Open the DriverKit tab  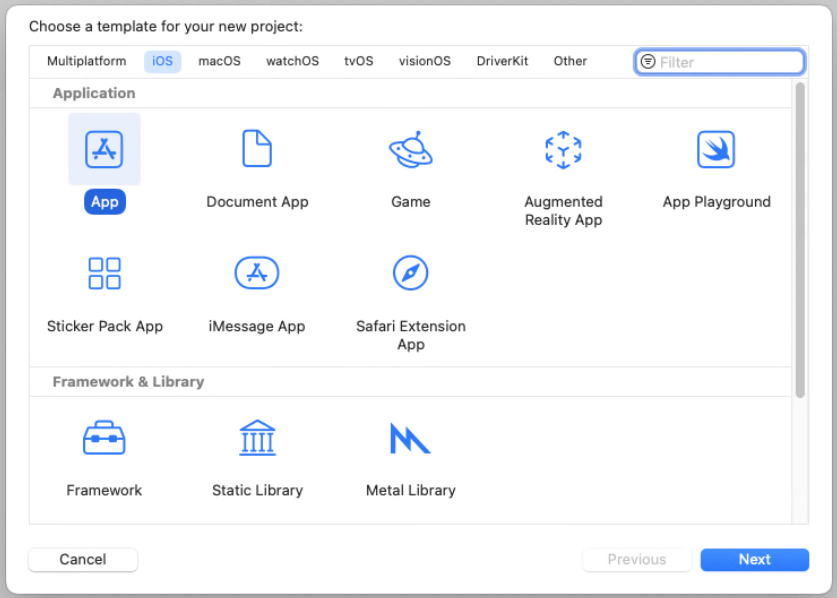click(x=502, y=61)
